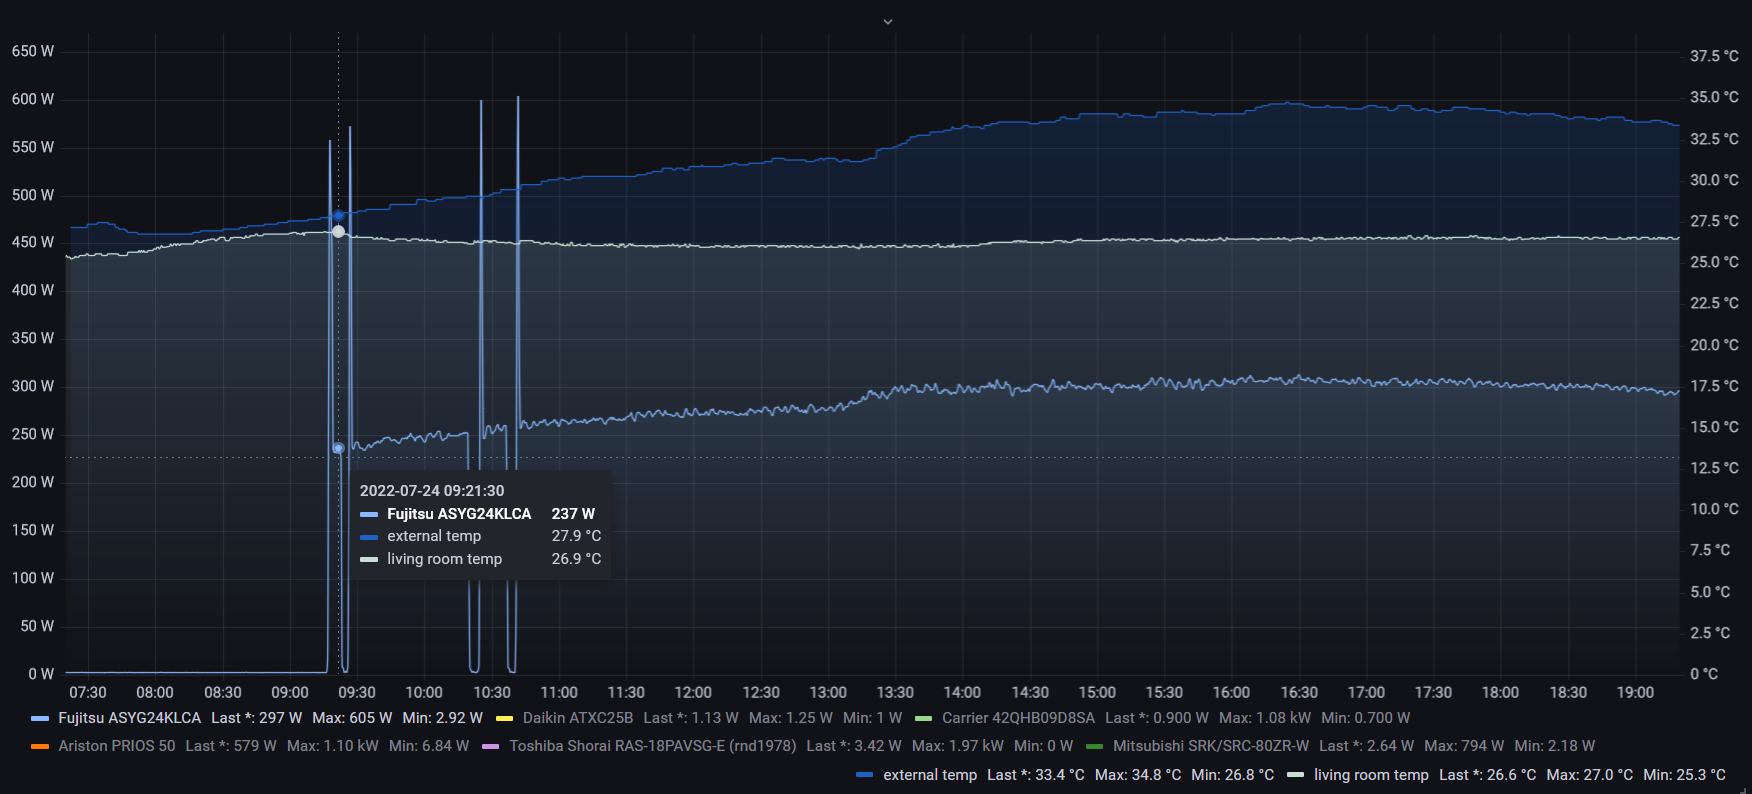Toggle the external temp legend series
The width and height of the screenshot is (1752, 794).
930,775
